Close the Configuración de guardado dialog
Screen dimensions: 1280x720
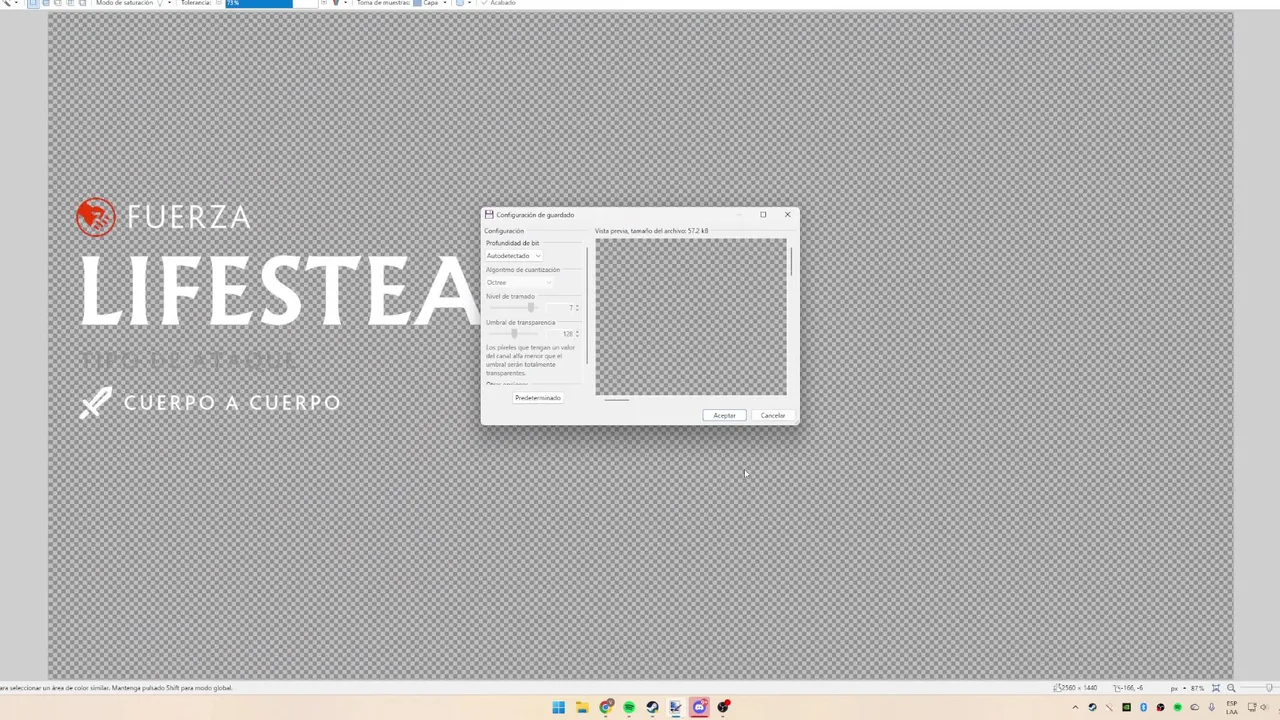point(787,214)
